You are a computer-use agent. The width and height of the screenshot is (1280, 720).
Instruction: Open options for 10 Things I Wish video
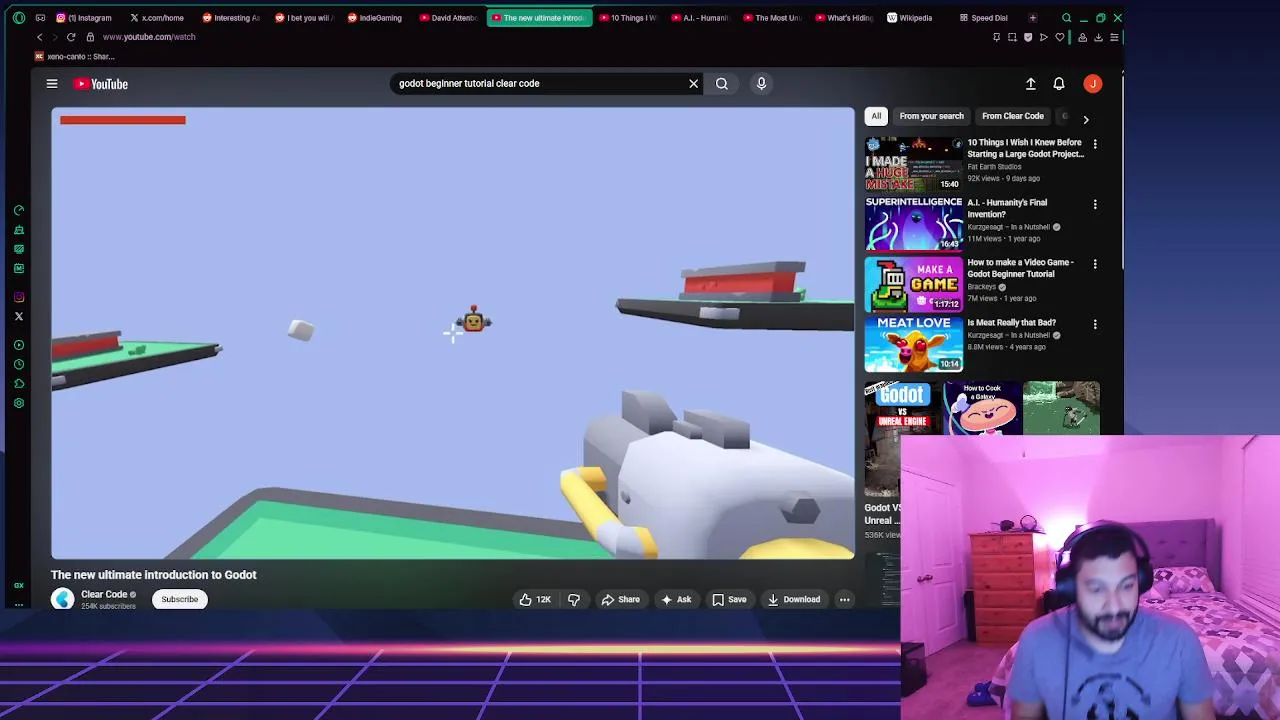(1095, 144)
